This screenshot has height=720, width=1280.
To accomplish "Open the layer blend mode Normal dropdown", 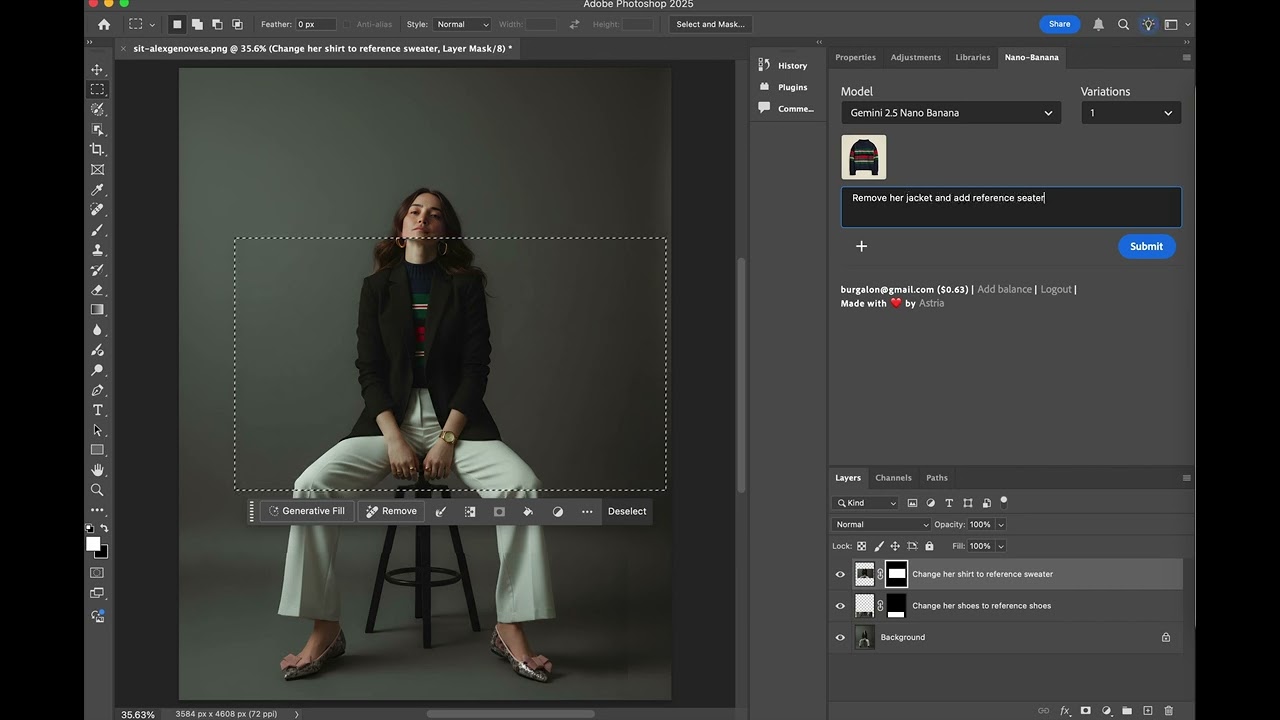I will 881,525.
